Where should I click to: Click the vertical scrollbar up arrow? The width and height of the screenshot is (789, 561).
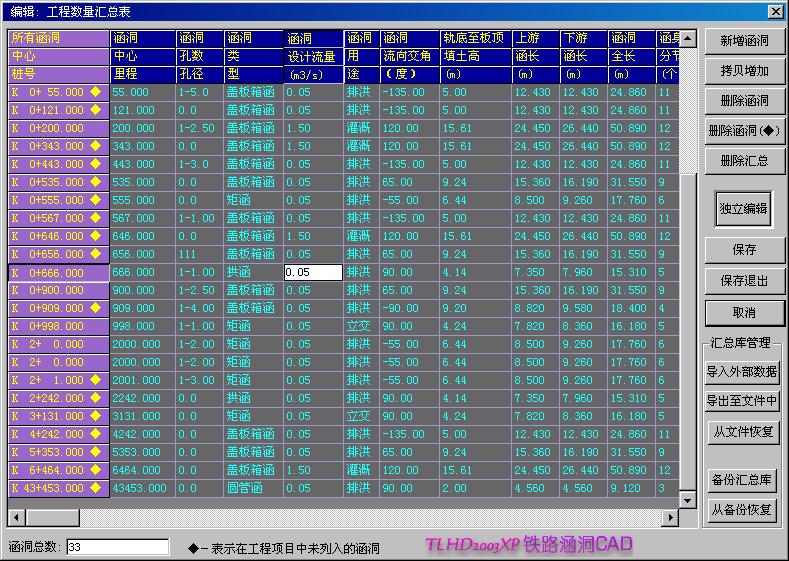tap(688, 38)
